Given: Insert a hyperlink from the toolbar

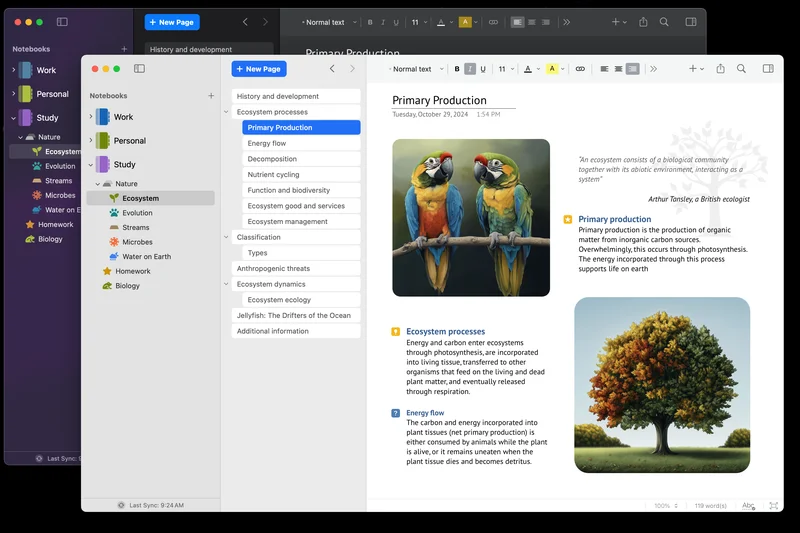Looking at the screenshot, I should pos(580,69).
